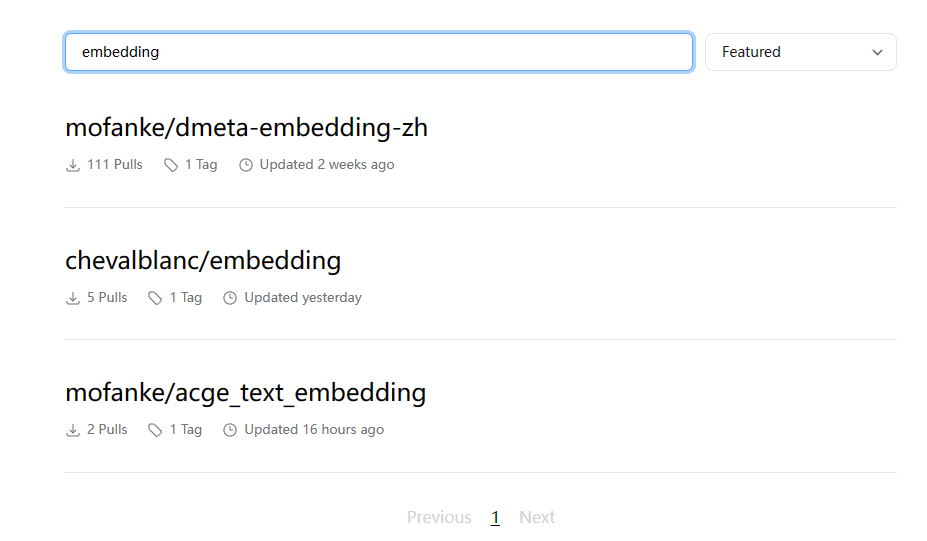The image size is (927, 541).
Task: Open the Featured sort dropdown
Action: 800,52
